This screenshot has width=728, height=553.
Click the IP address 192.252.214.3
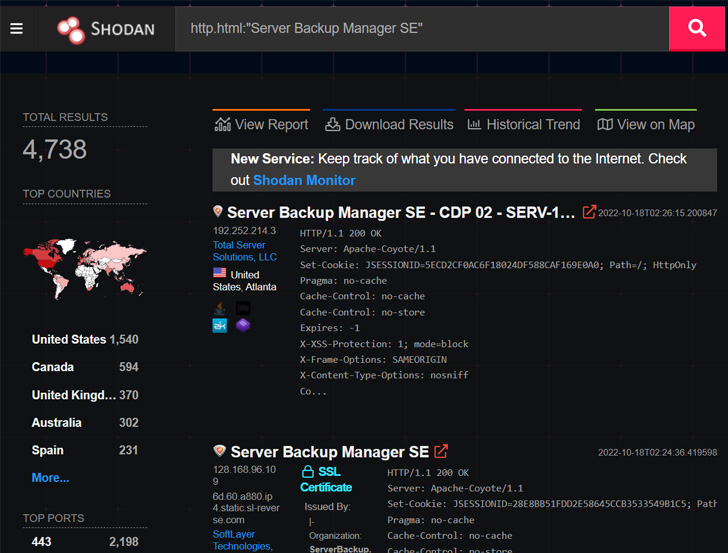click(244, 231)
